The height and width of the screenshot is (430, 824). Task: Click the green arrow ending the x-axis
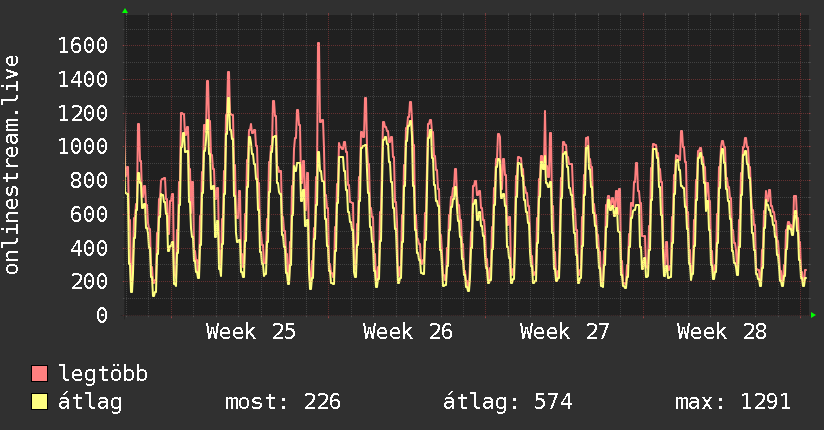[x=813, y=315]
